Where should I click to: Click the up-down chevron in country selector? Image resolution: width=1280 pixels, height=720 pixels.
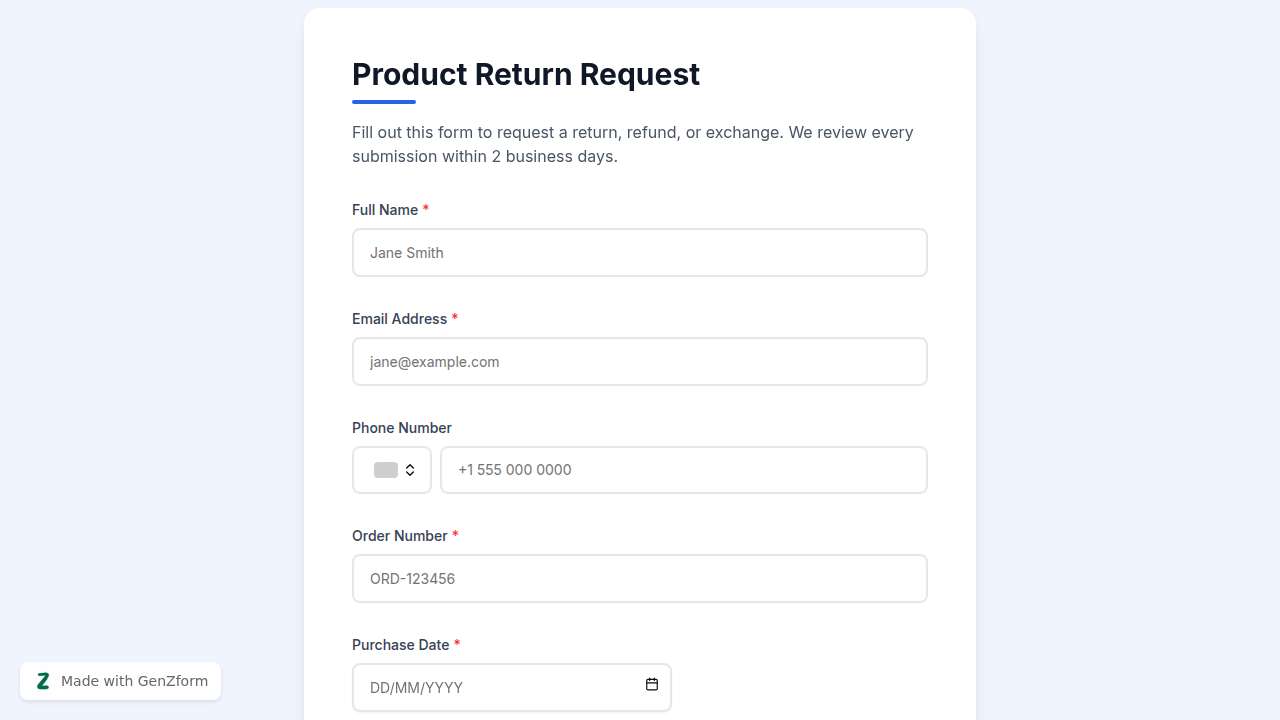(x=410, y=470)
